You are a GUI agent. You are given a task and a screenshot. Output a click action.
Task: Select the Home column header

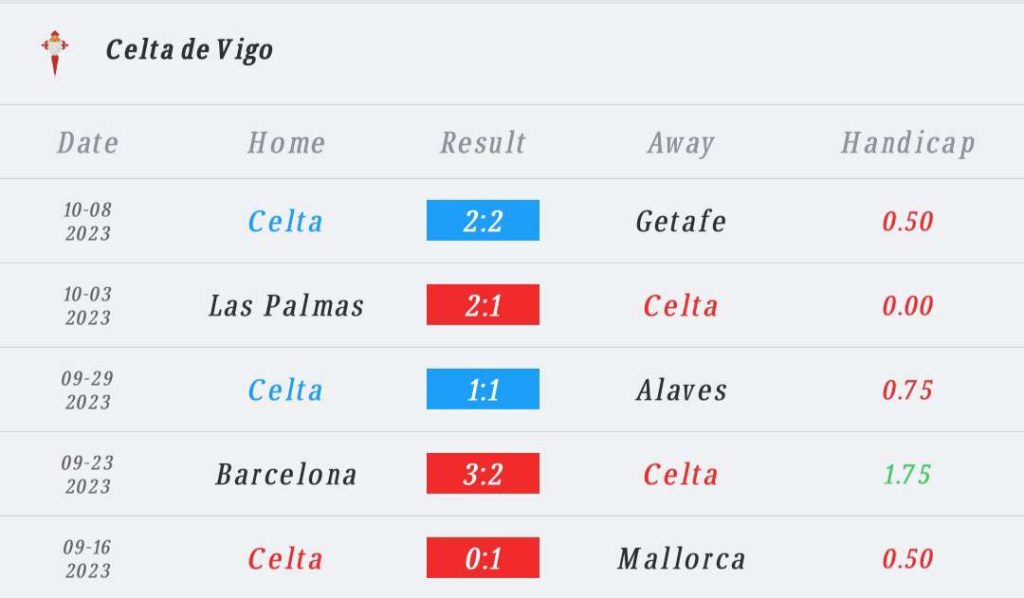[x=286, y=143]
